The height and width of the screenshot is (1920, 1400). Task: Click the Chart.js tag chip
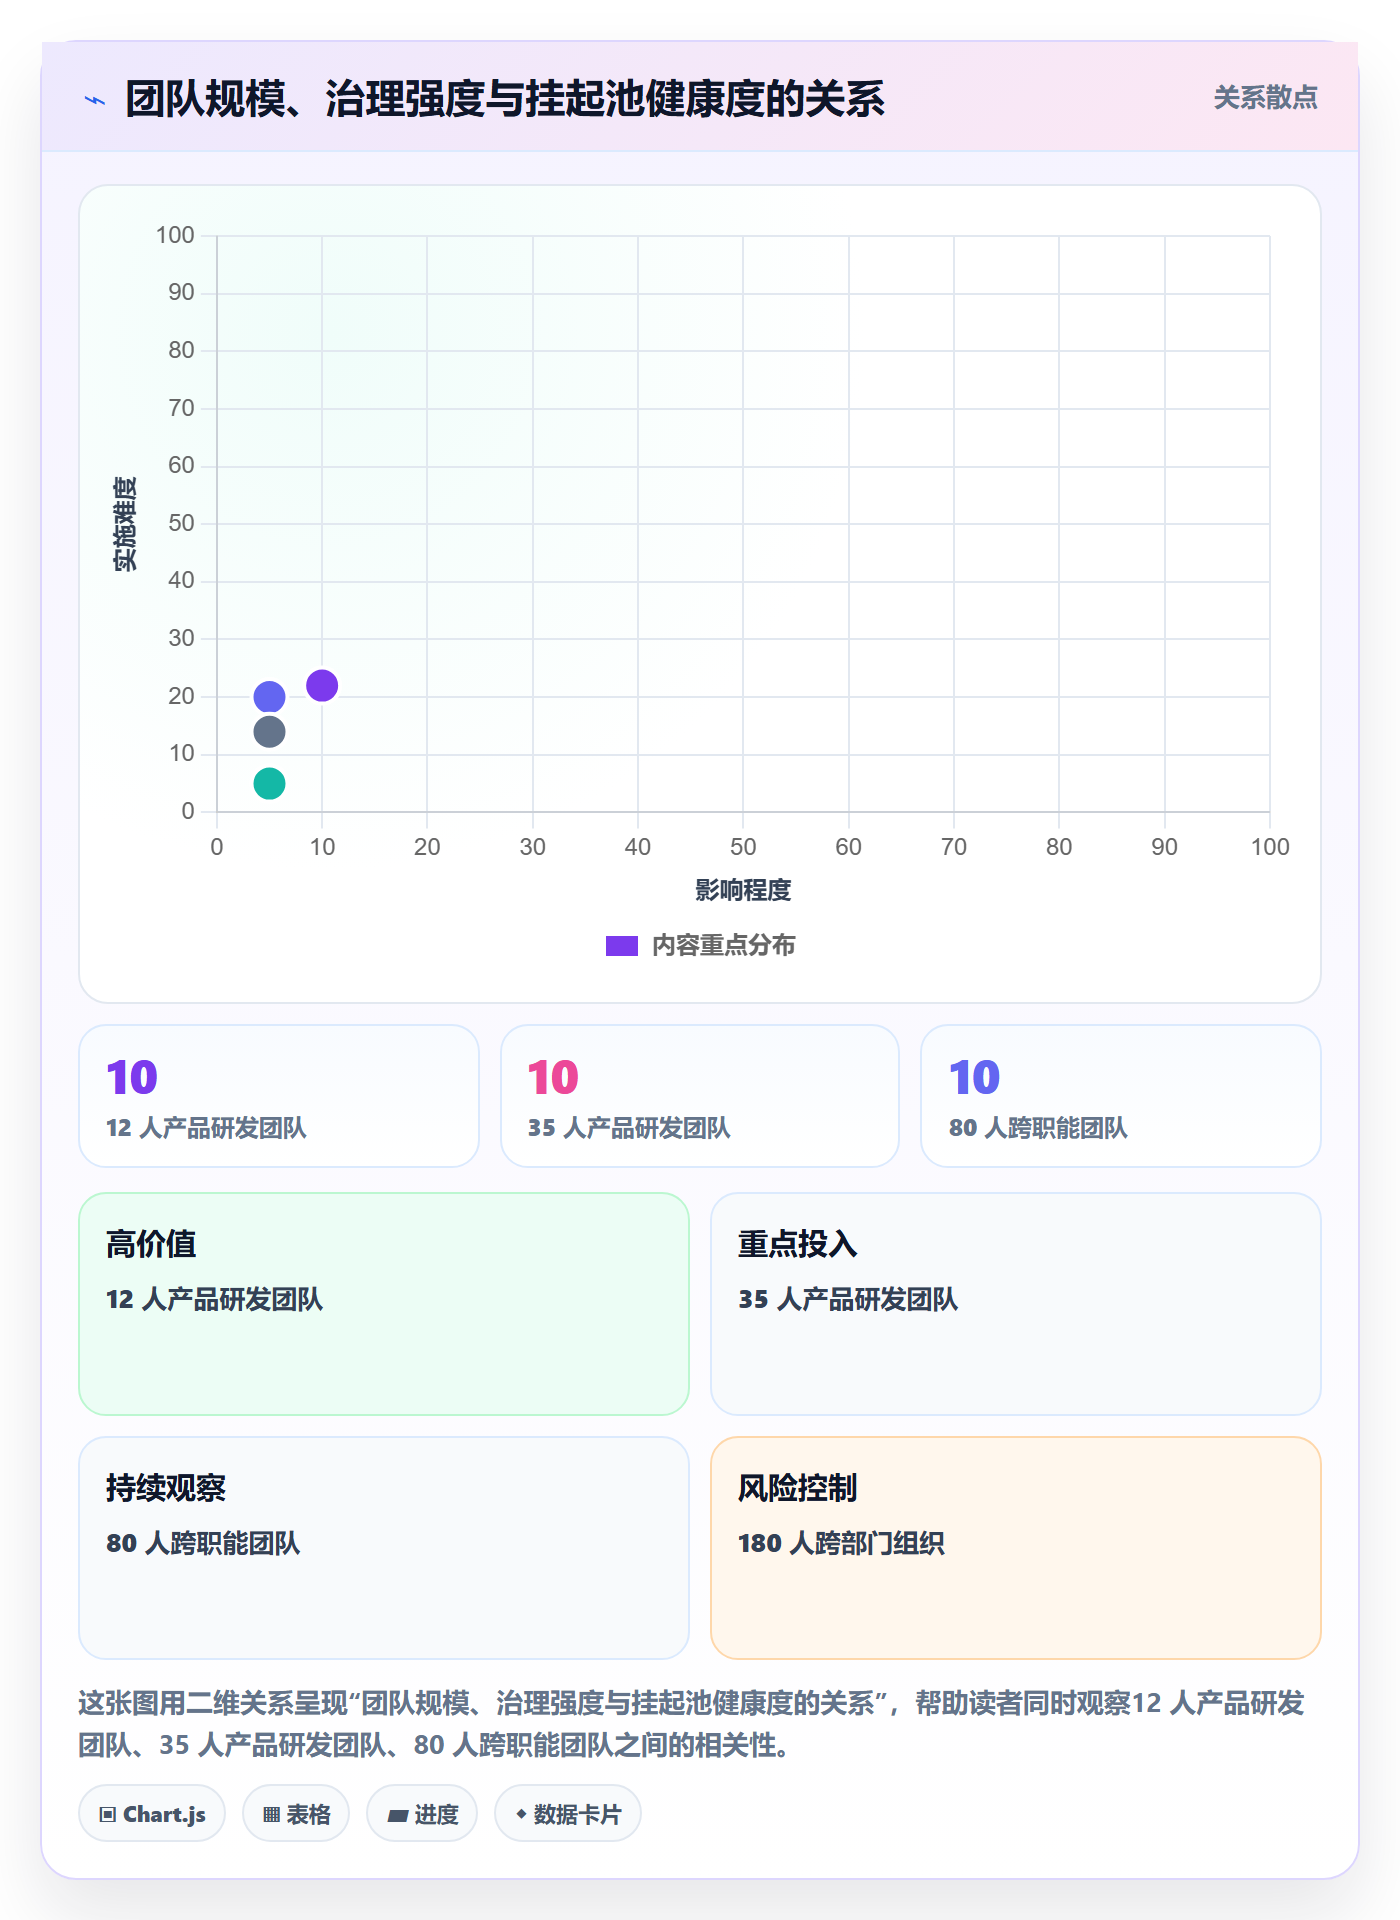point(152,1814)
